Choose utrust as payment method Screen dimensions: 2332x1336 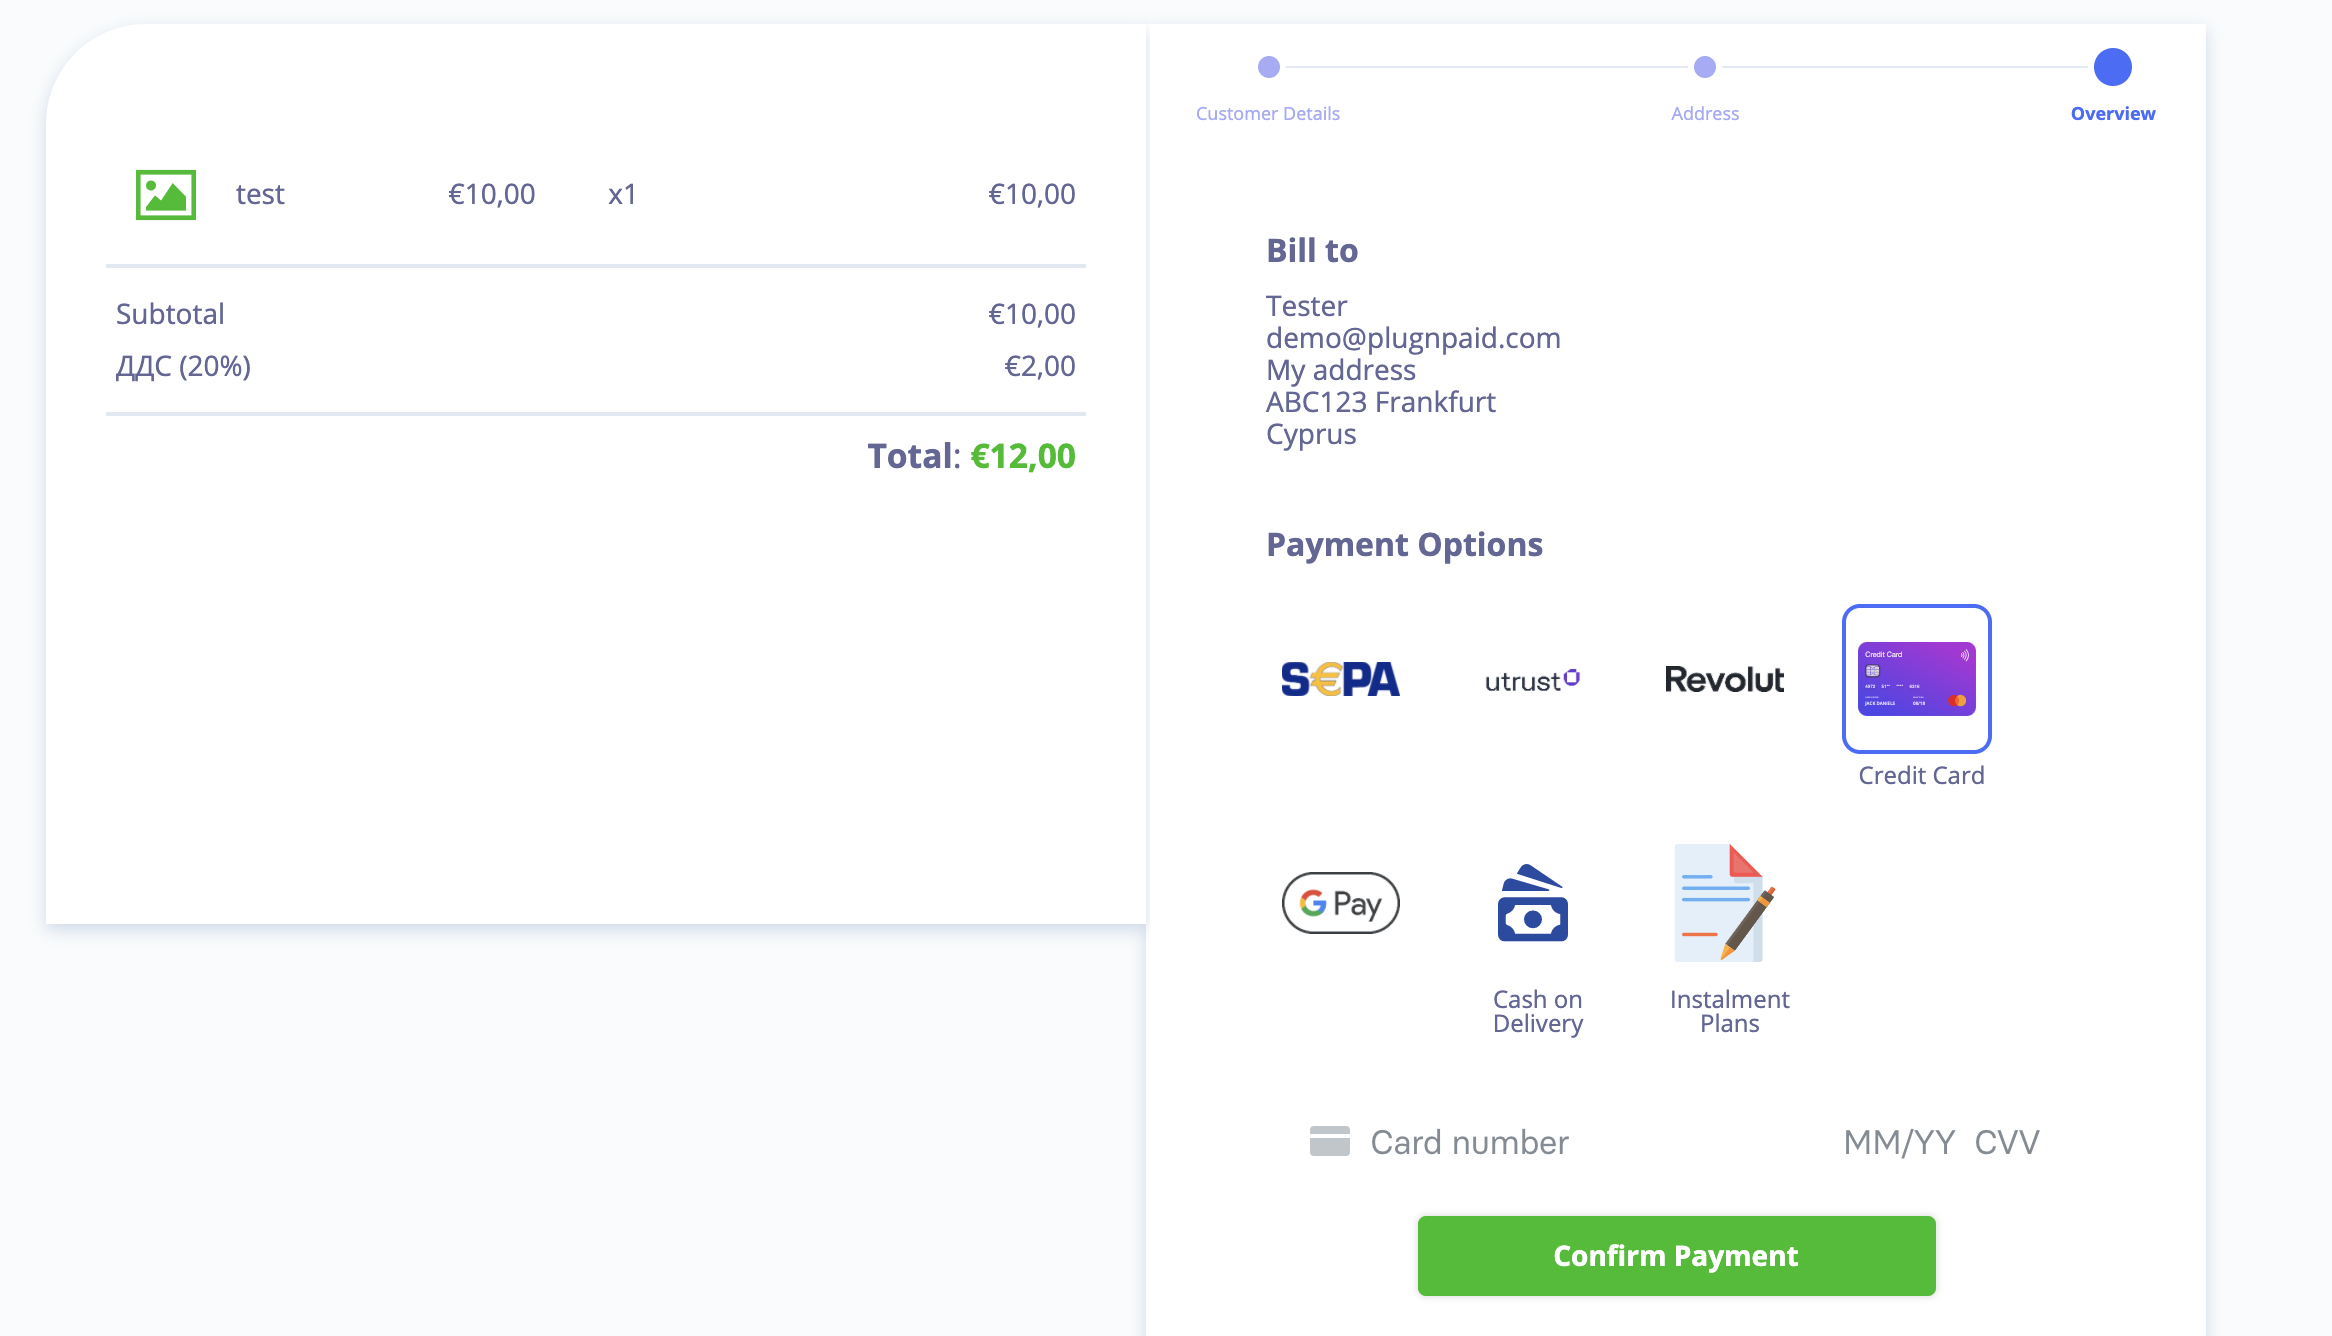coord(1532,680)
